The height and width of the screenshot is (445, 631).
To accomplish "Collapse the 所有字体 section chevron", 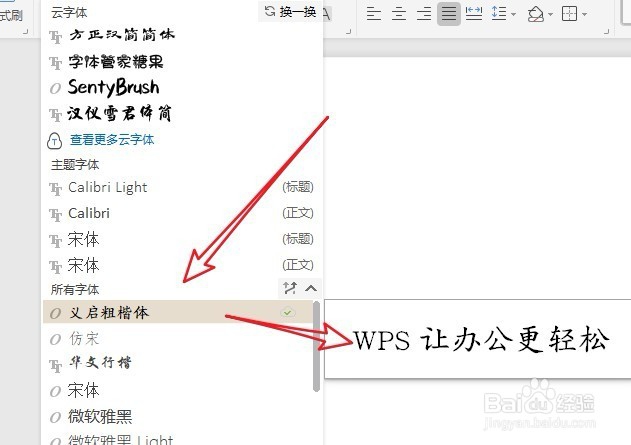I will (311, 288).
